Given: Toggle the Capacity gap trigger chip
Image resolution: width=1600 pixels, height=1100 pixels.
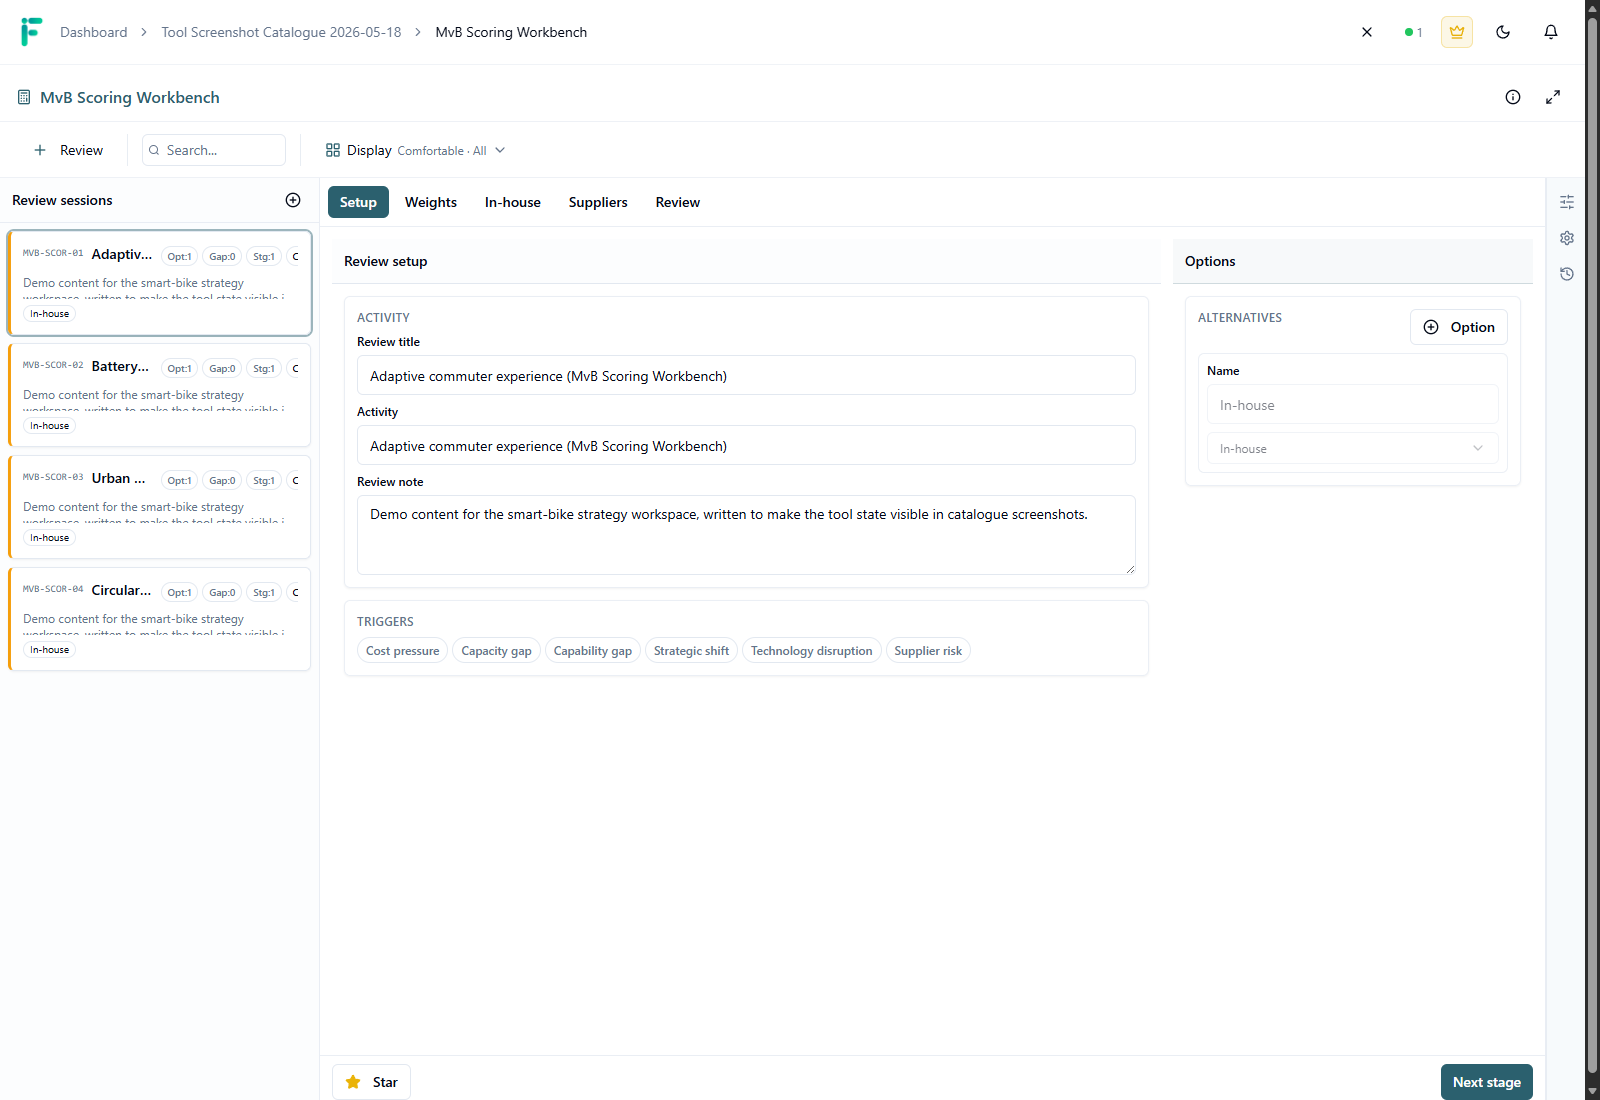Looking at the screenshot, I should 497,651.
